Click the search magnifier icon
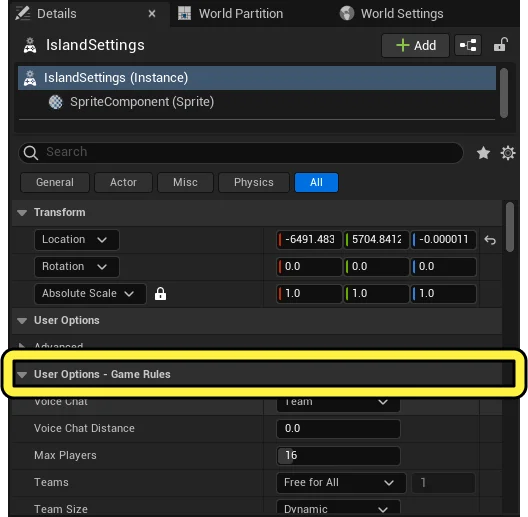528x517 pixels. [31, 153]
